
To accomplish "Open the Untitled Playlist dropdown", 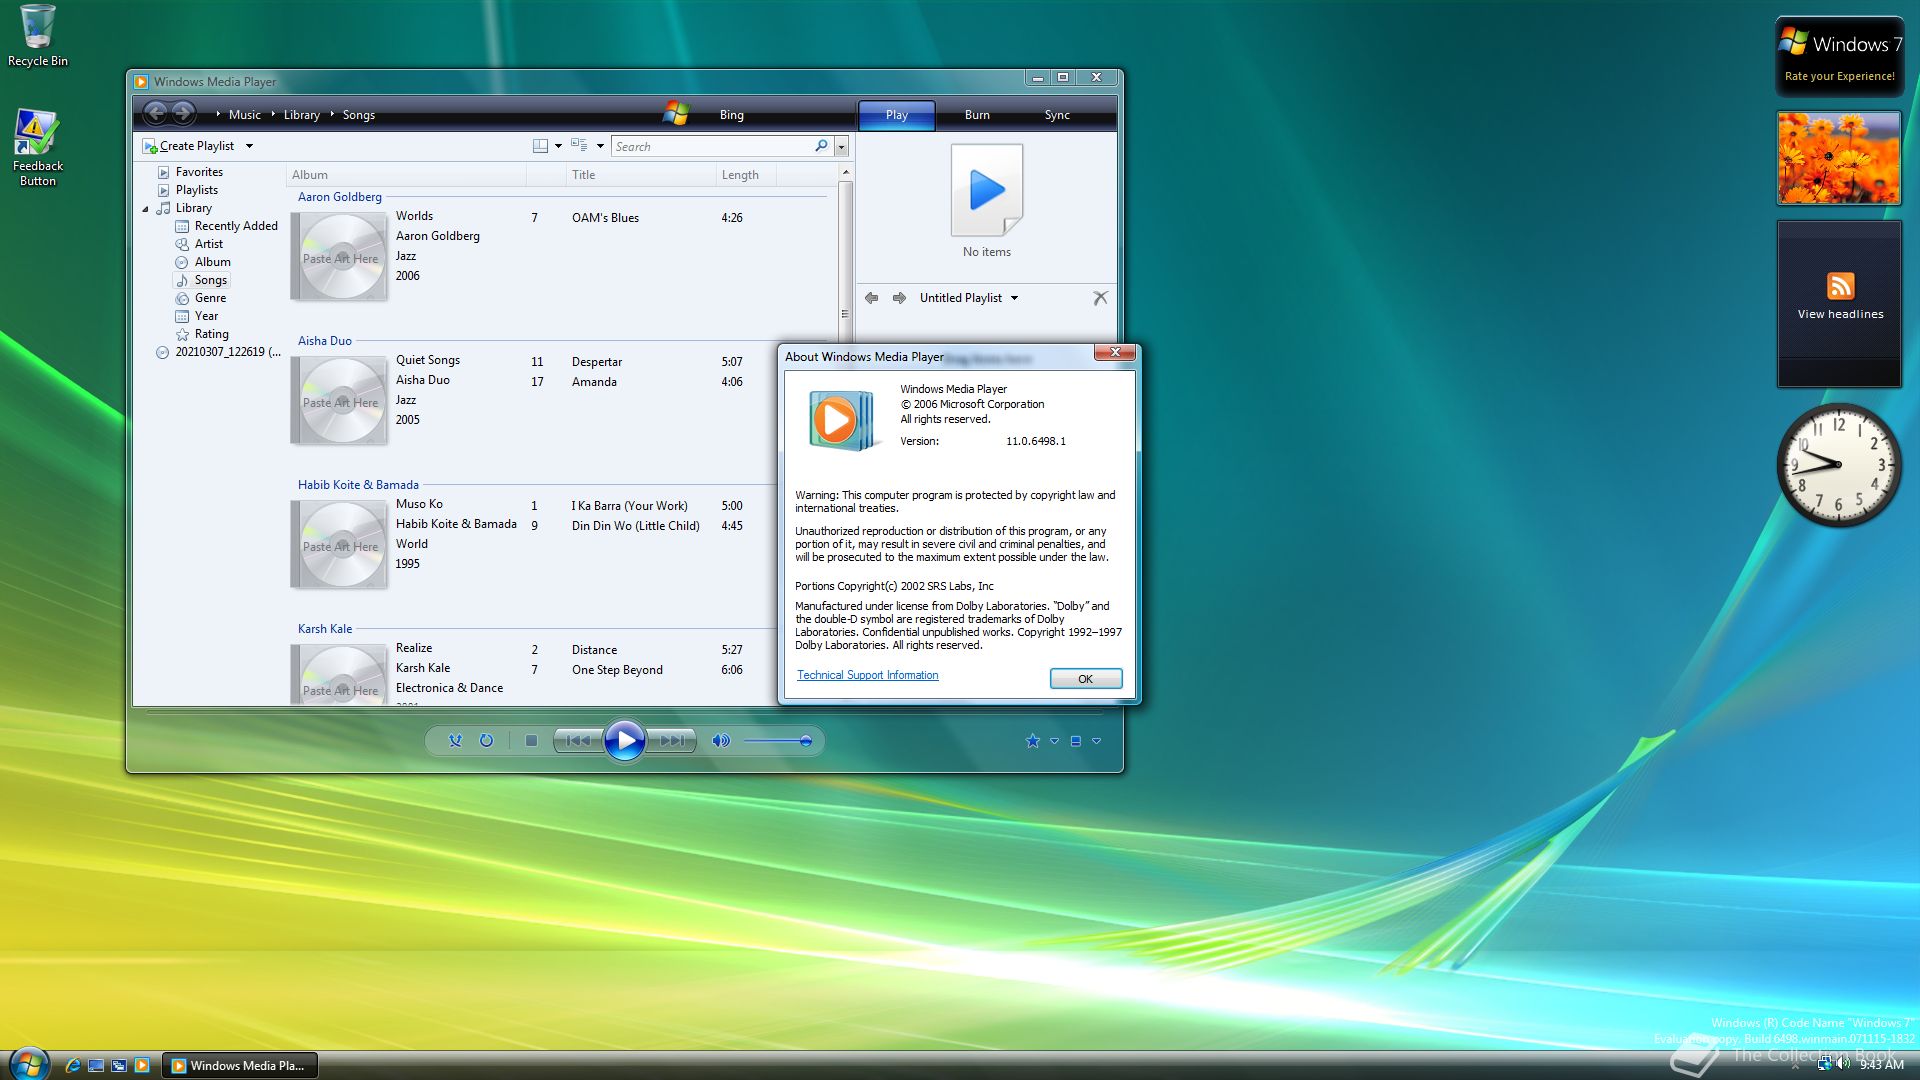I will pyautogui.click(x=969, y=298).
